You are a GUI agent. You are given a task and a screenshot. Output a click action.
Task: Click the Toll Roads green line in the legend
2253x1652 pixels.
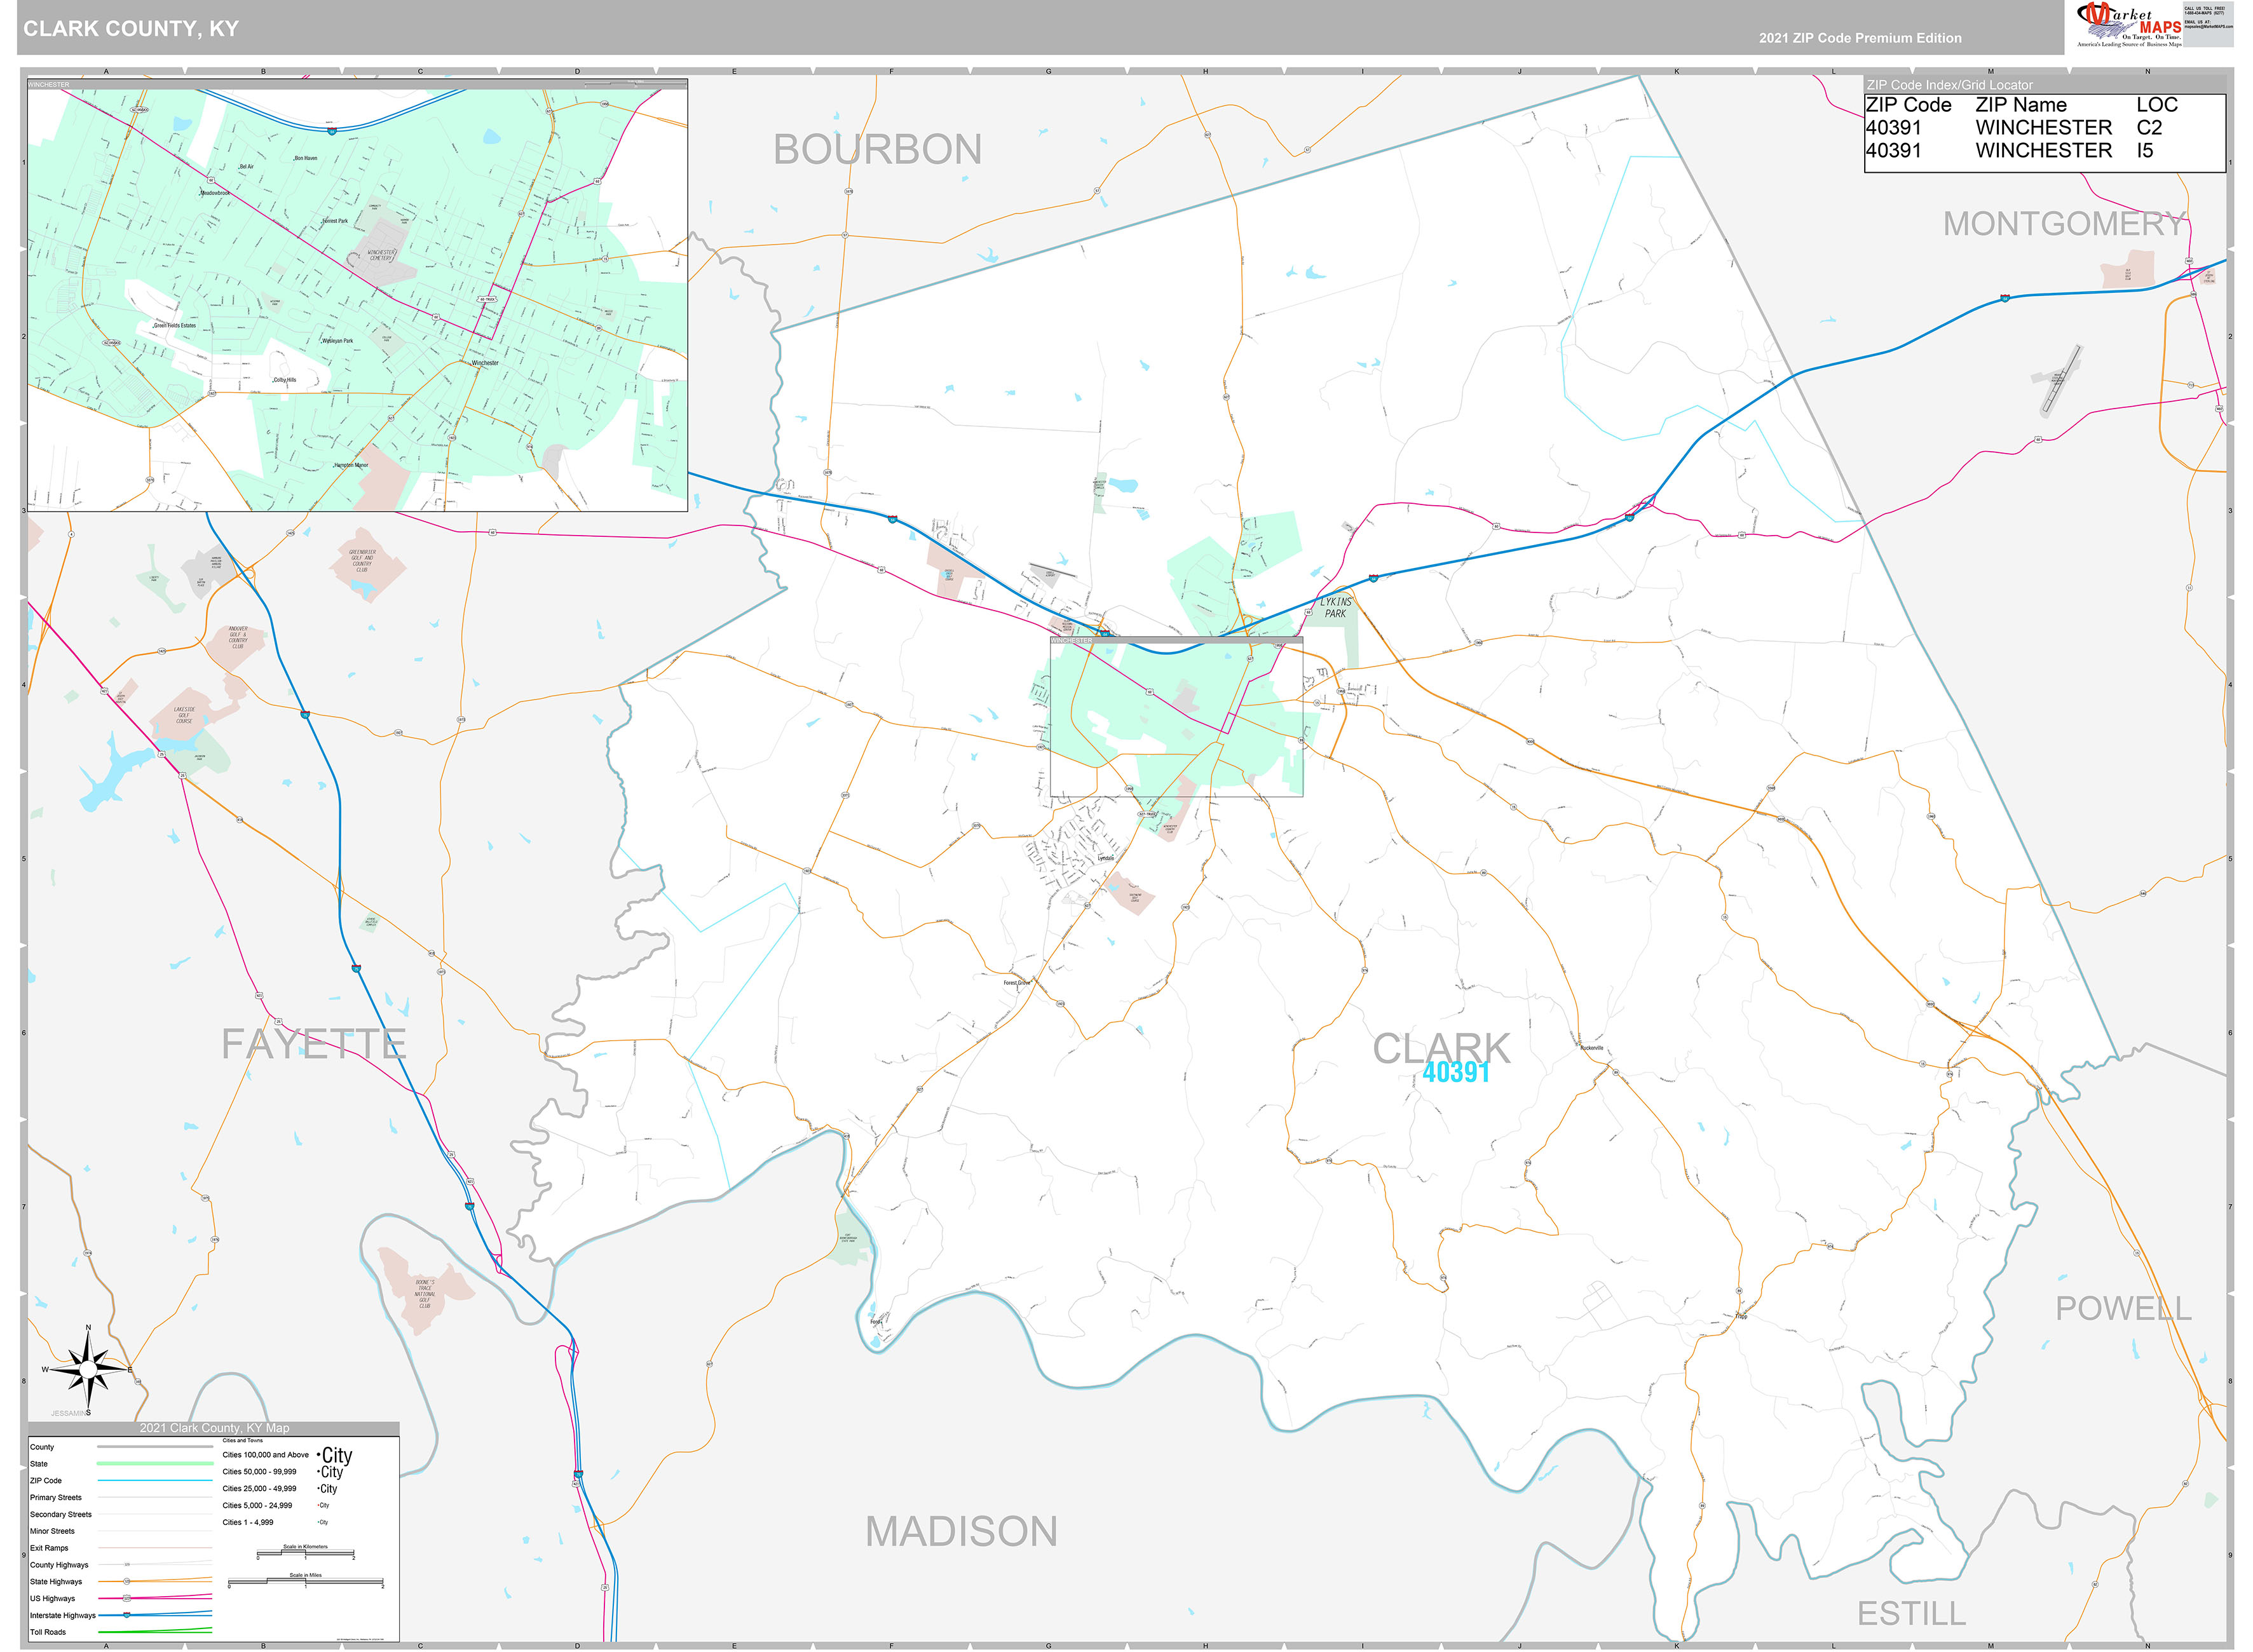(x=154, y=1631)
